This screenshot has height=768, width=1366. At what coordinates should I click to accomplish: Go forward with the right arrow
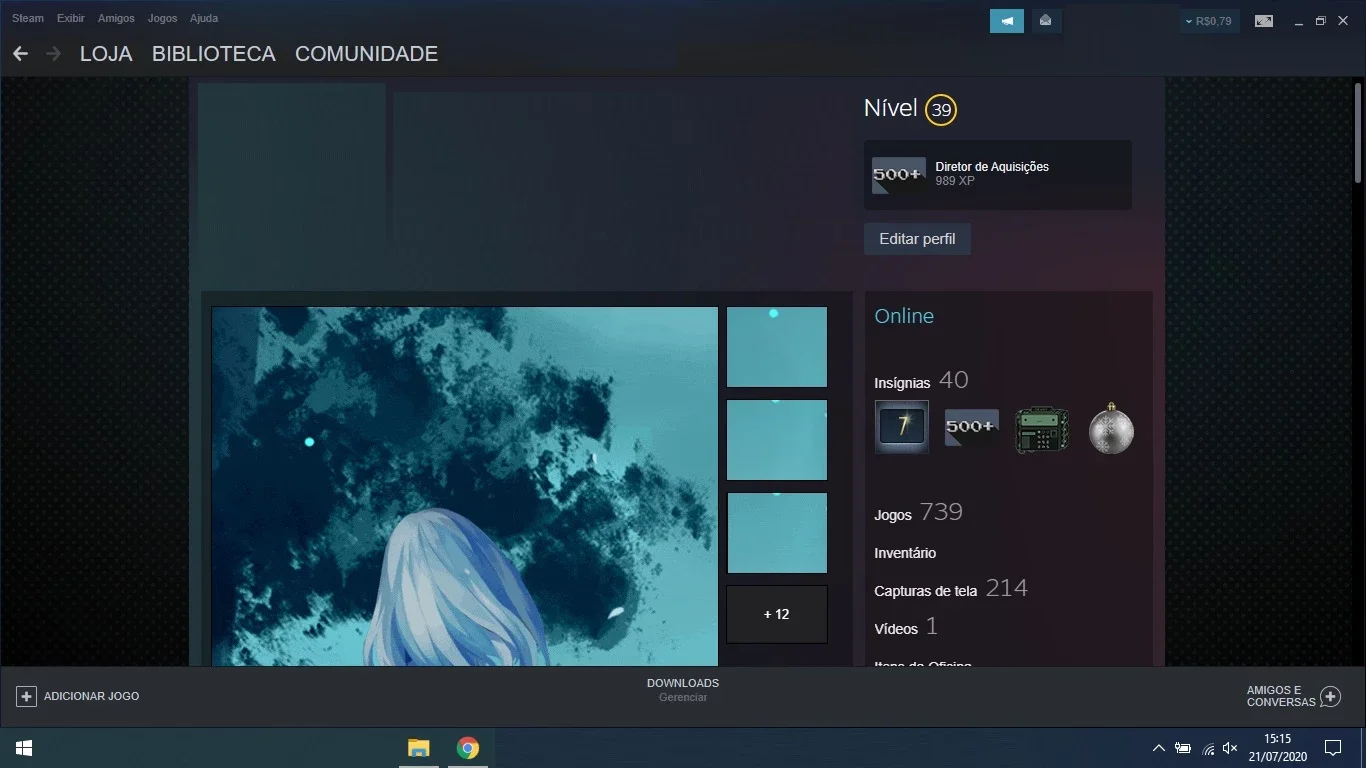click(54, 54)
